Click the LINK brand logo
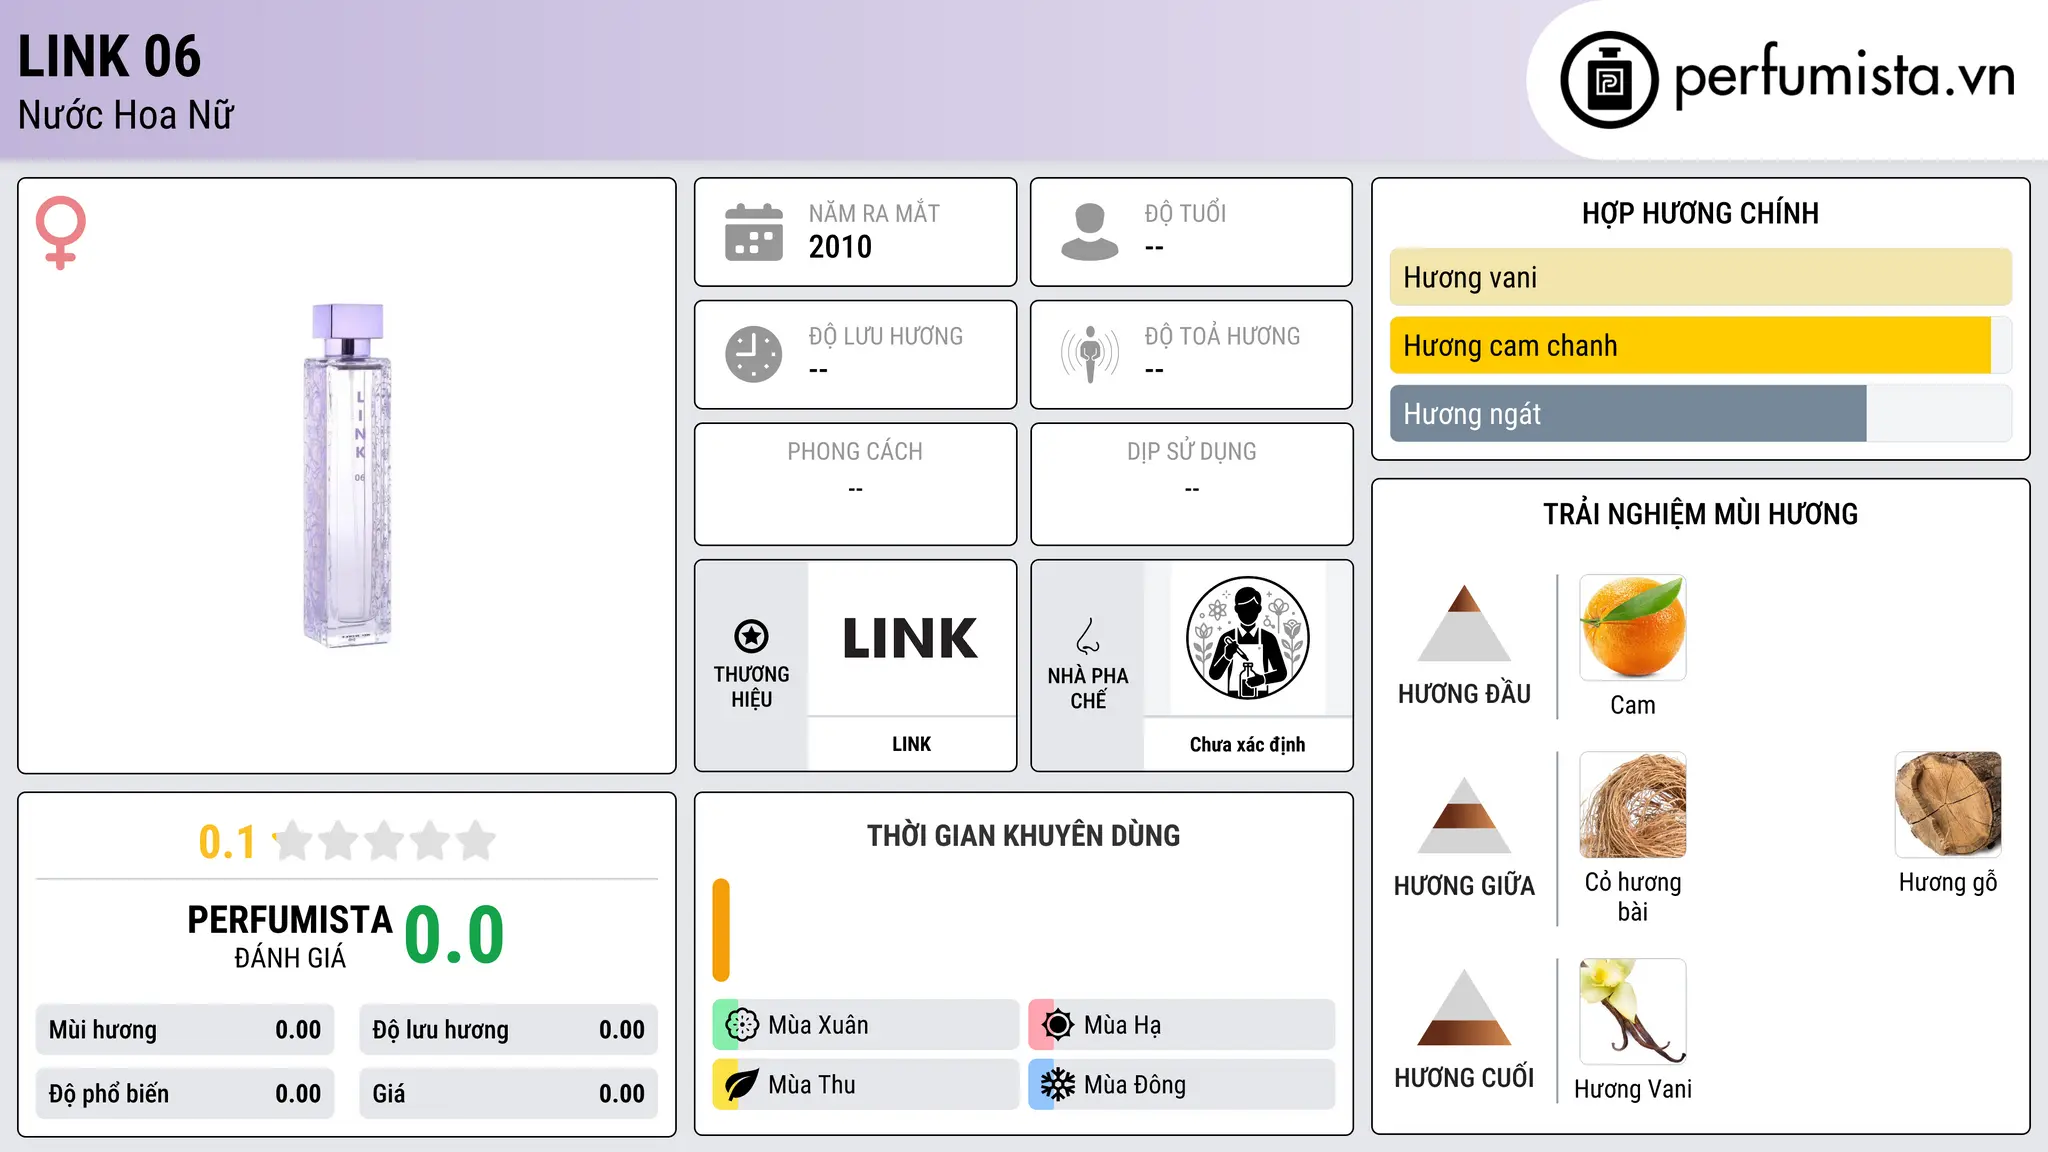This screenshot has width=2048, height=1152. pos(911,639)
